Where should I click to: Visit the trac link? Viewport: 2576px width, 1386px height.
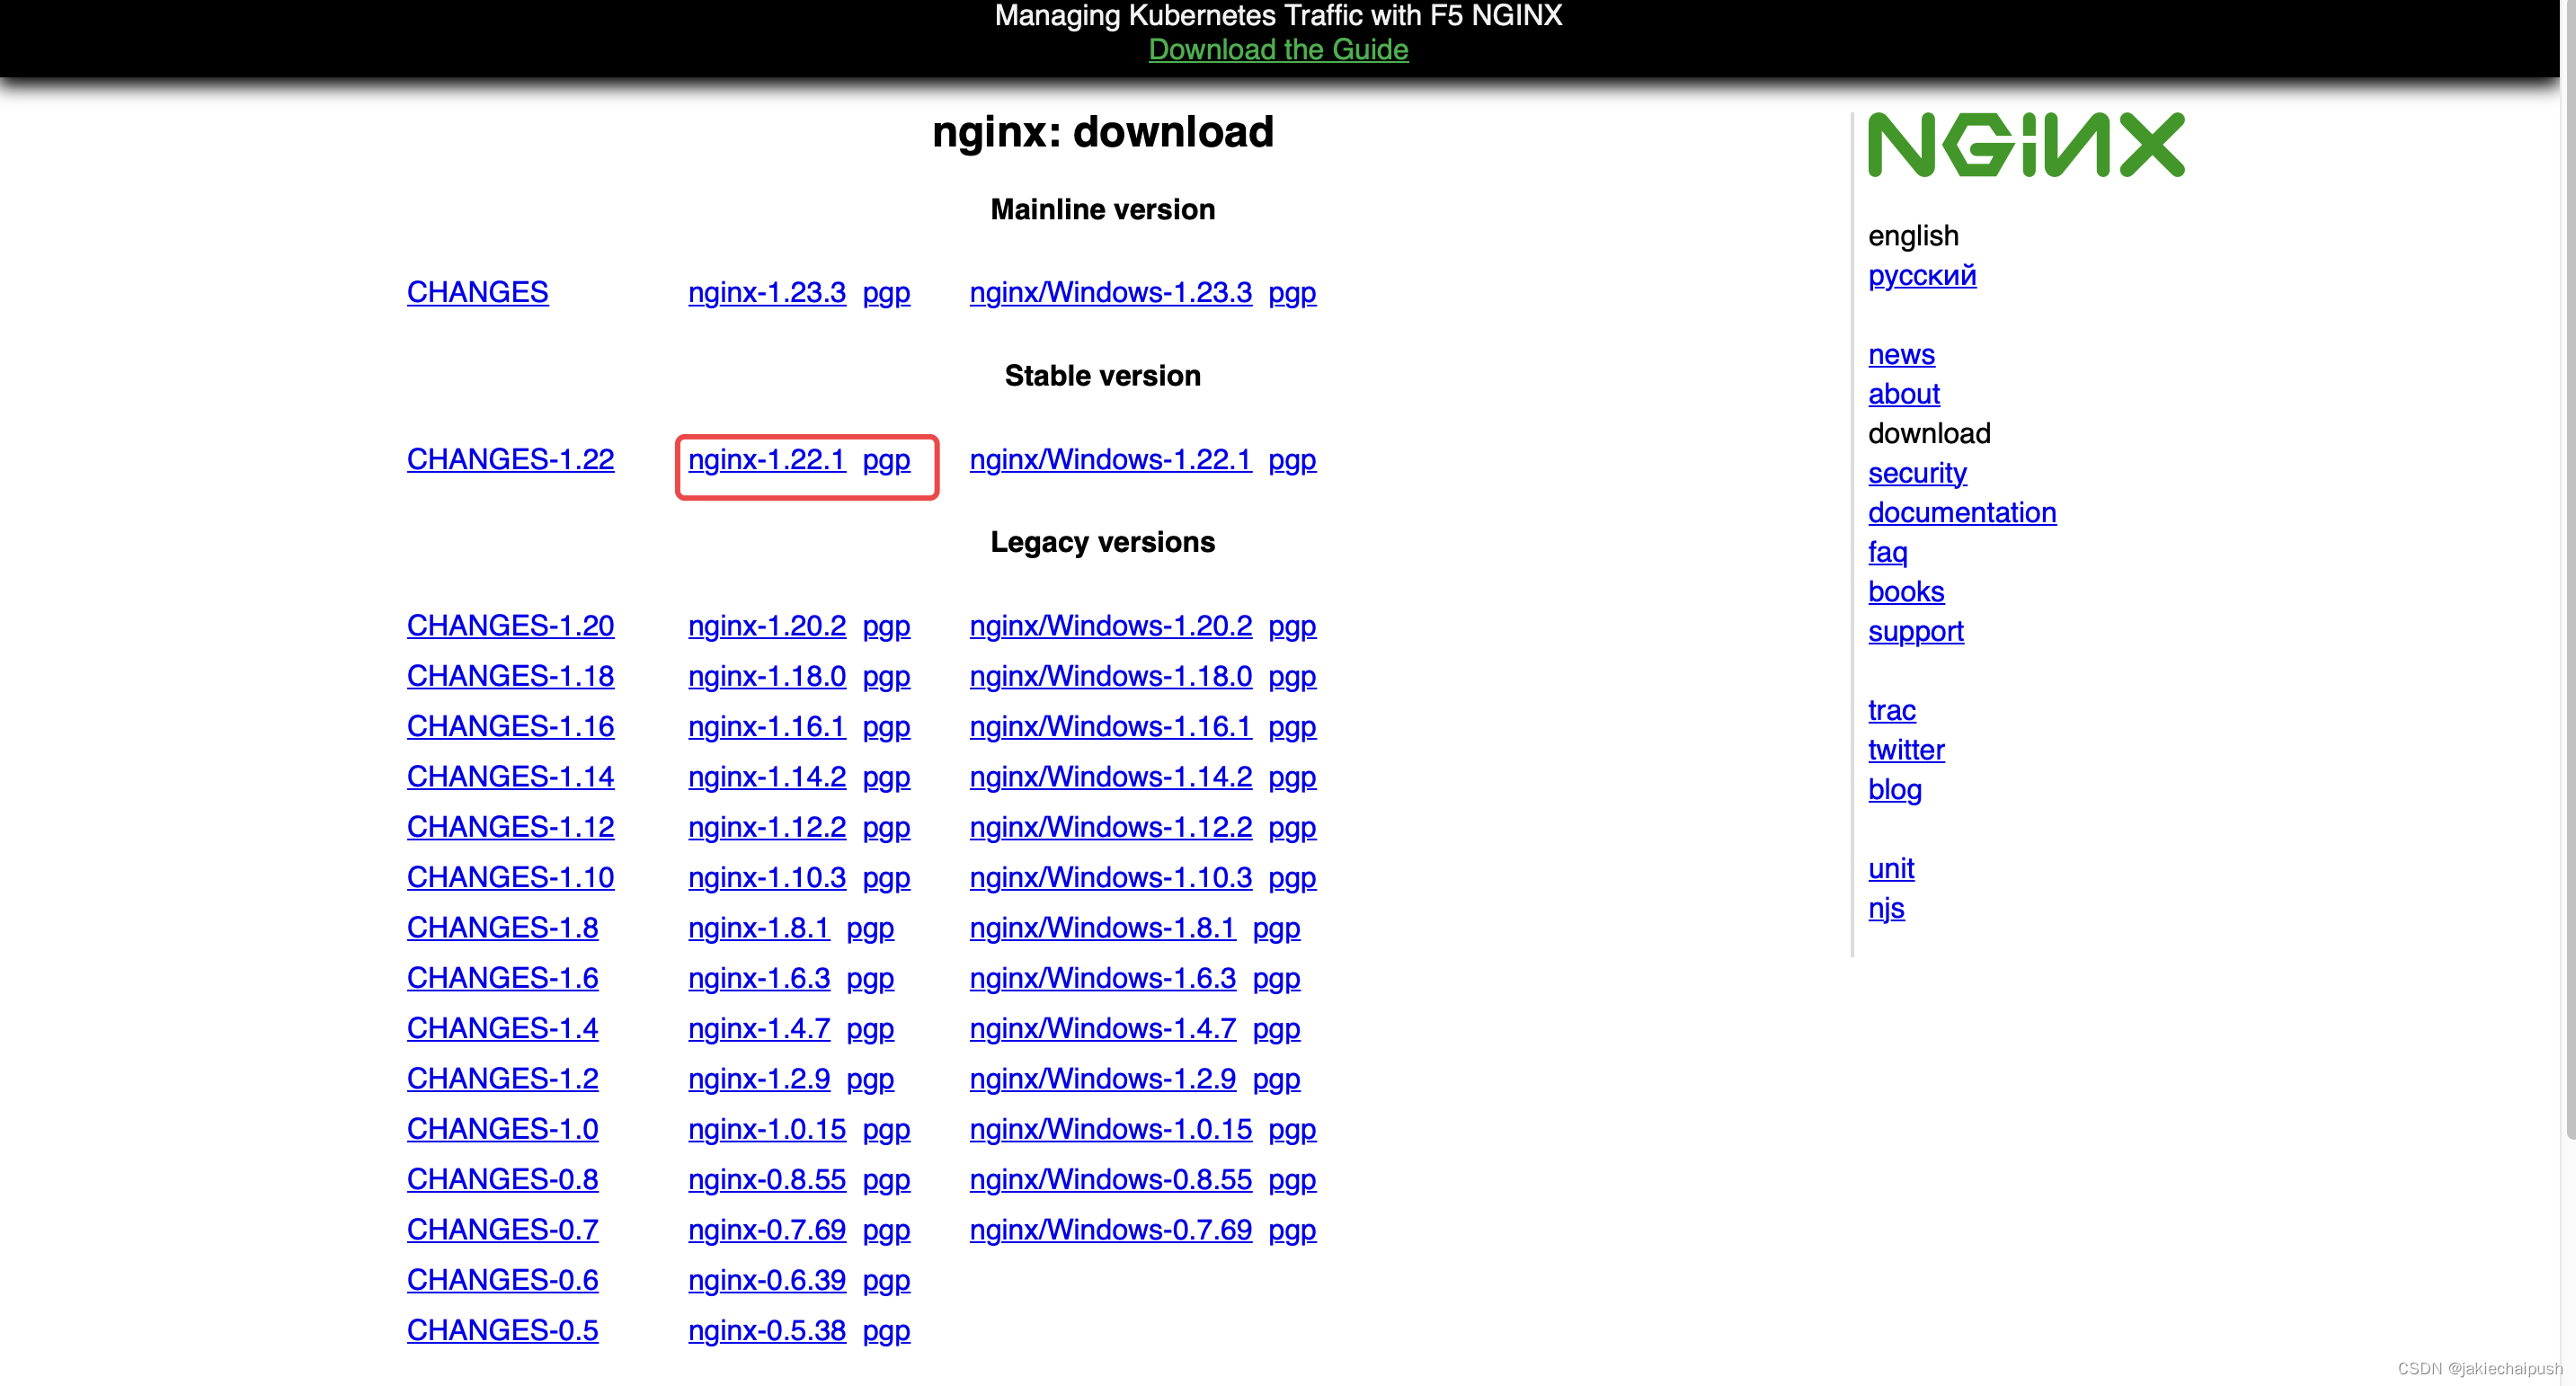click(1891, 710)
